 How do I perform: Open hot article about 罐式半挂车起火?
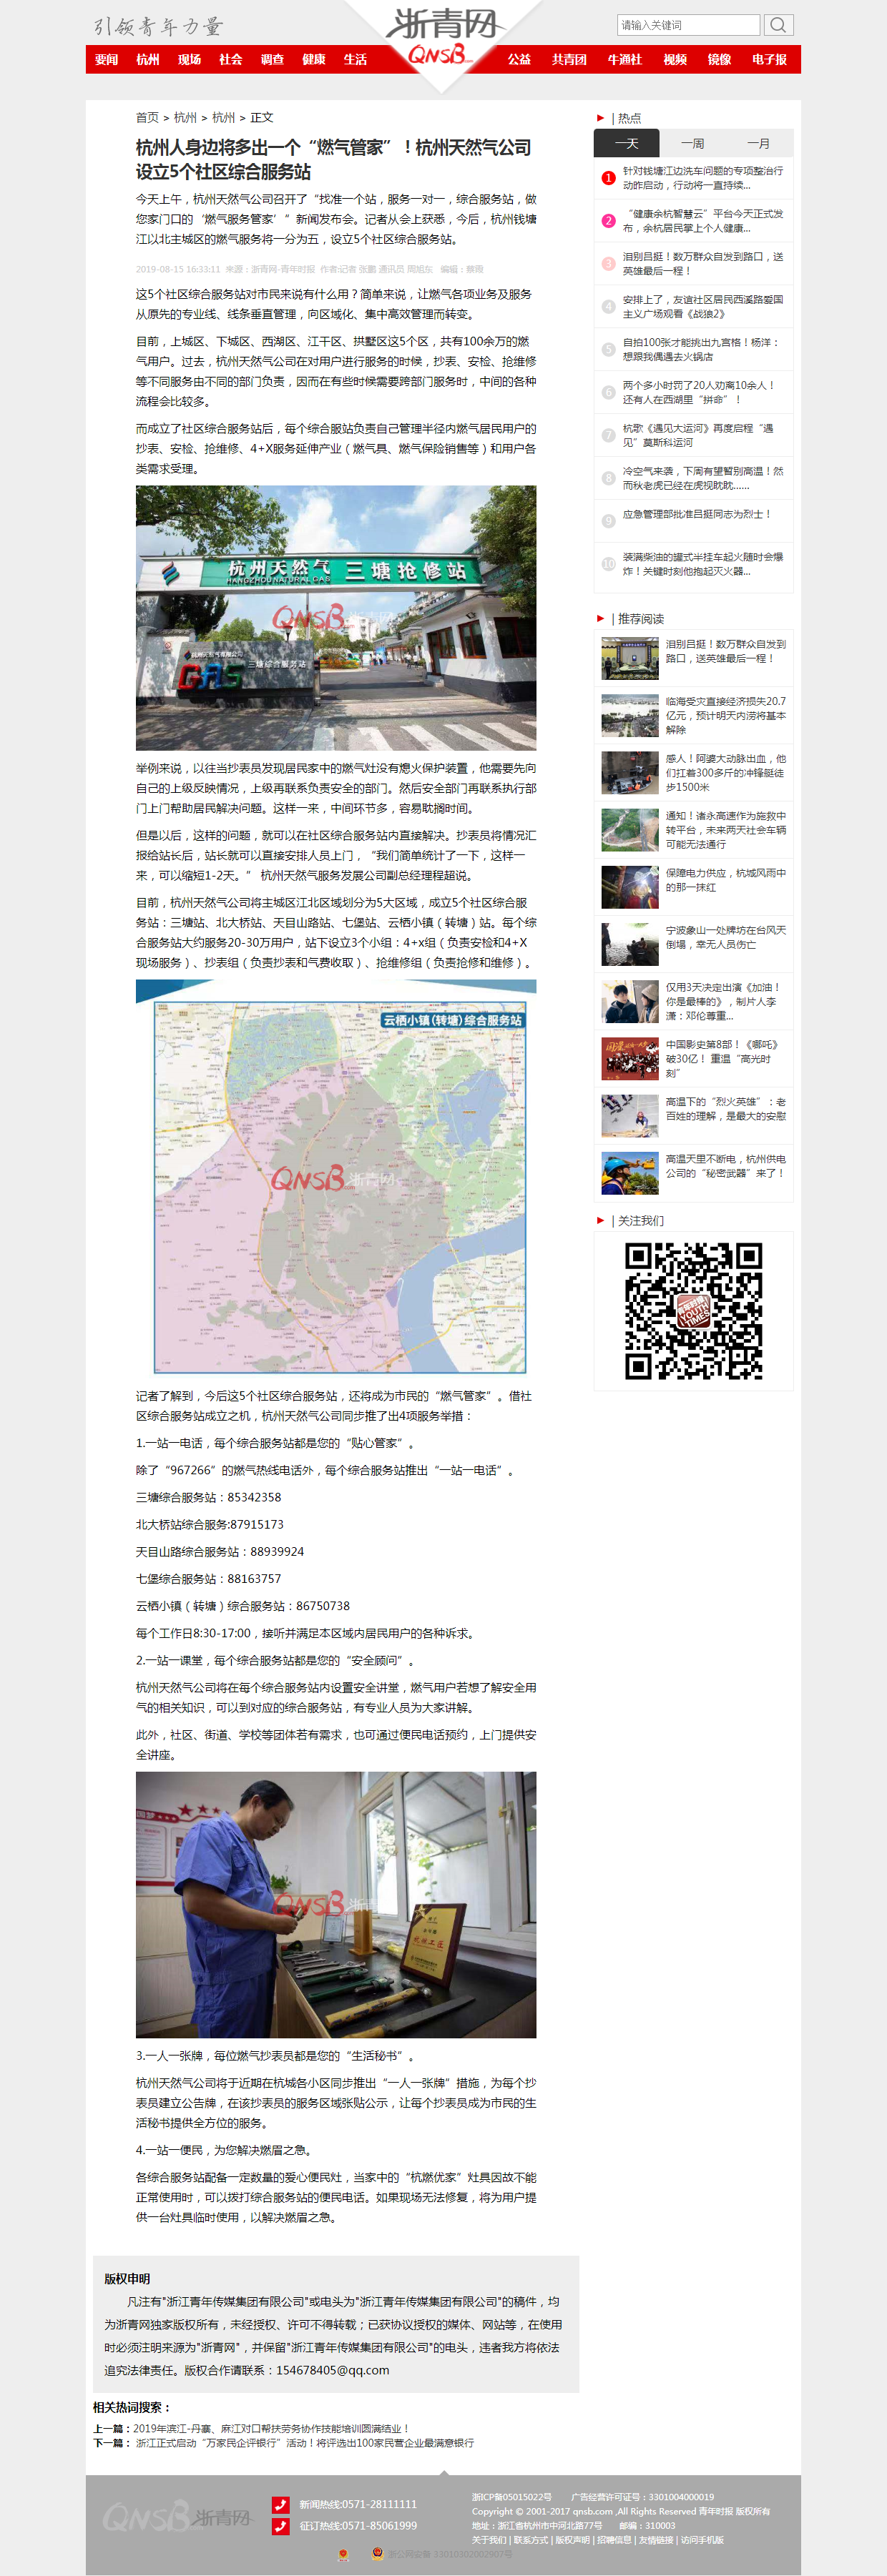coord(703,565)
